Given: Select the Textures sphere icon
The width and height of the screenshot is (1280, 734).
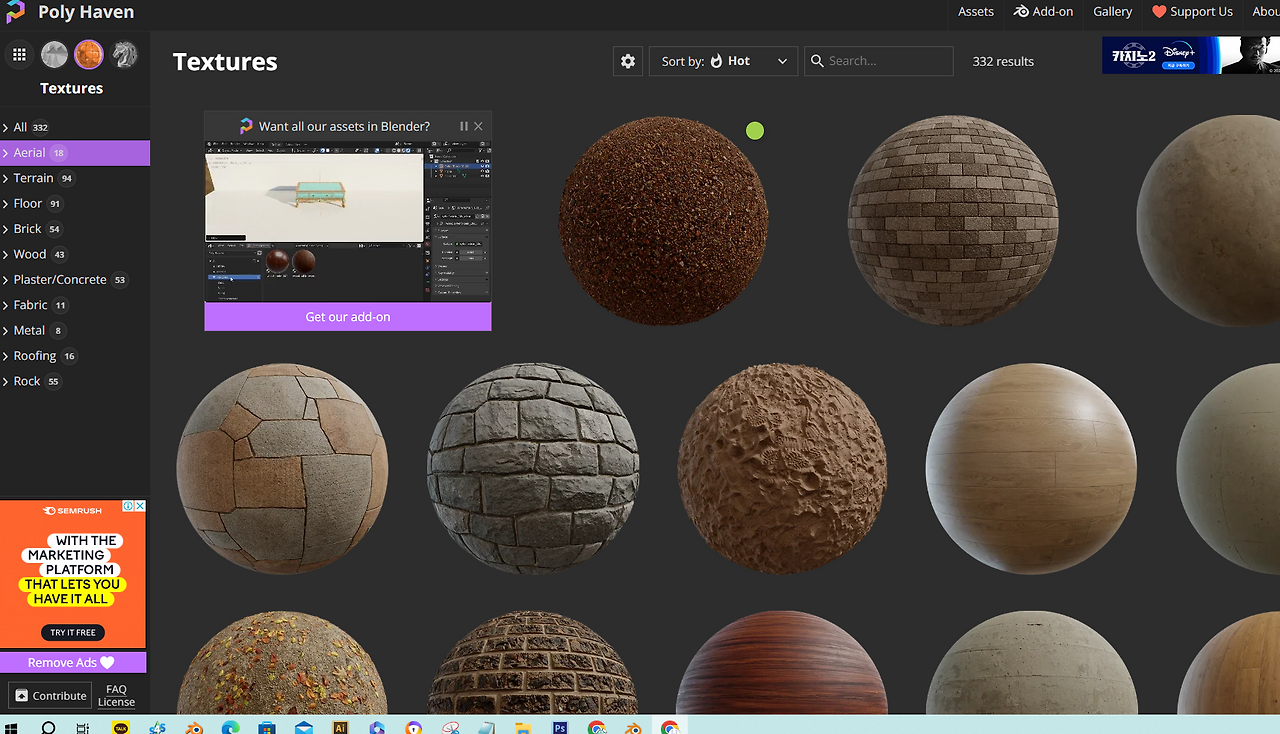Looking at the screenshot, I should click(89, 55).
